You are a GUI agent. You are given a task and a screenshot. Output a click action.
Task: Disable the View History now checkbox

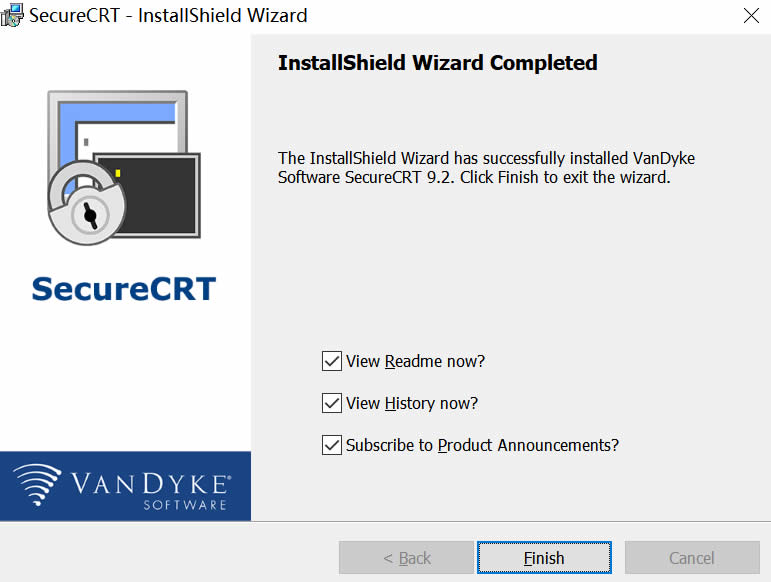point(332,403)
